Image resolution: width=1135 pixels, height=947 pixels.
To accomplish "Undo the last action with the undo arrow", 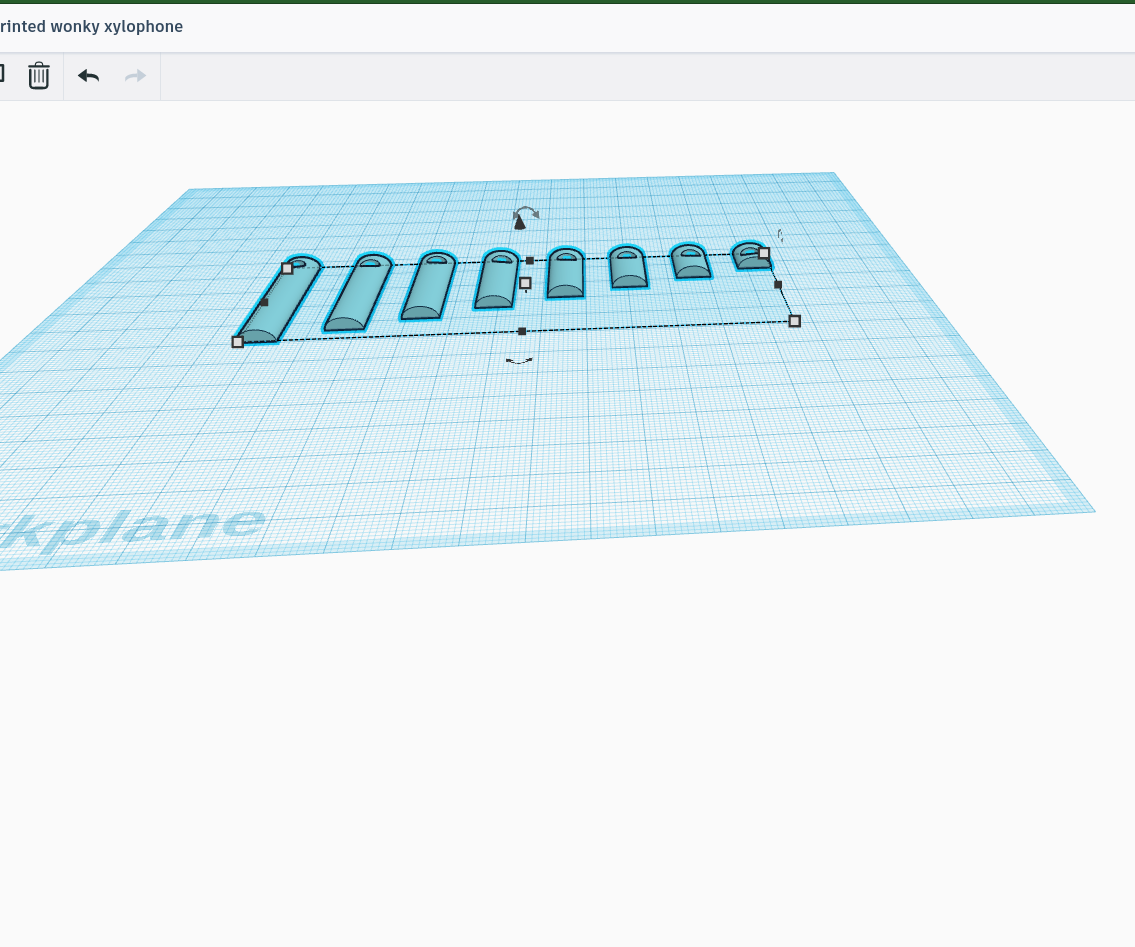I will pyautogui.click(x=88, y=75).
